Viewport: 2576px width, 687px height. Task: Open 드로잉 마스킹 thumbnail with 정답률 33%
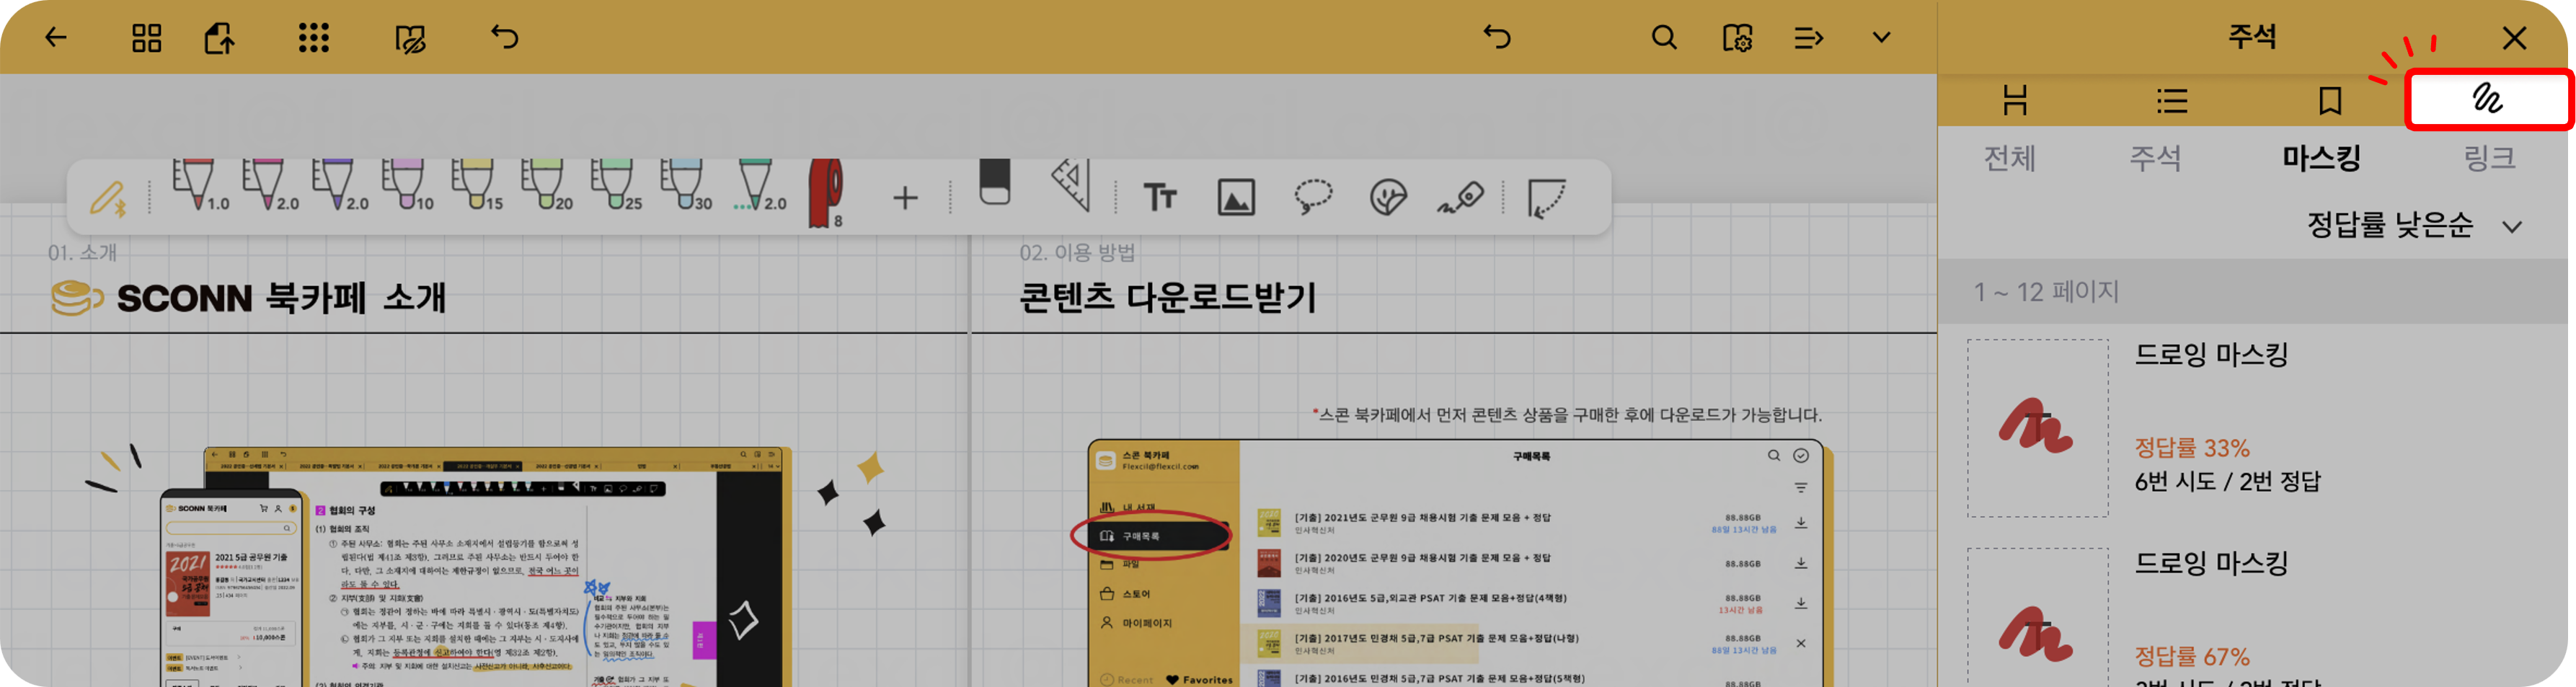[x=2037, y=428]
